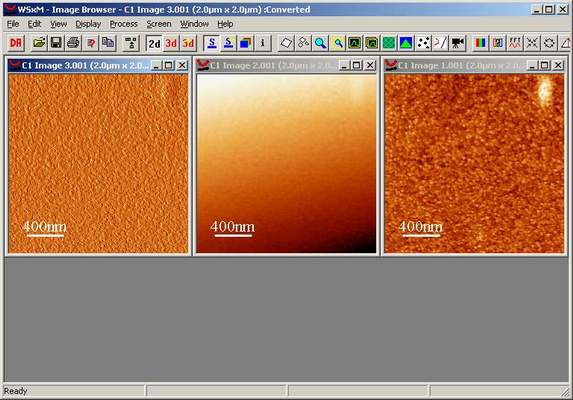
Task: Open the Window menu
Action: (194, 24)
